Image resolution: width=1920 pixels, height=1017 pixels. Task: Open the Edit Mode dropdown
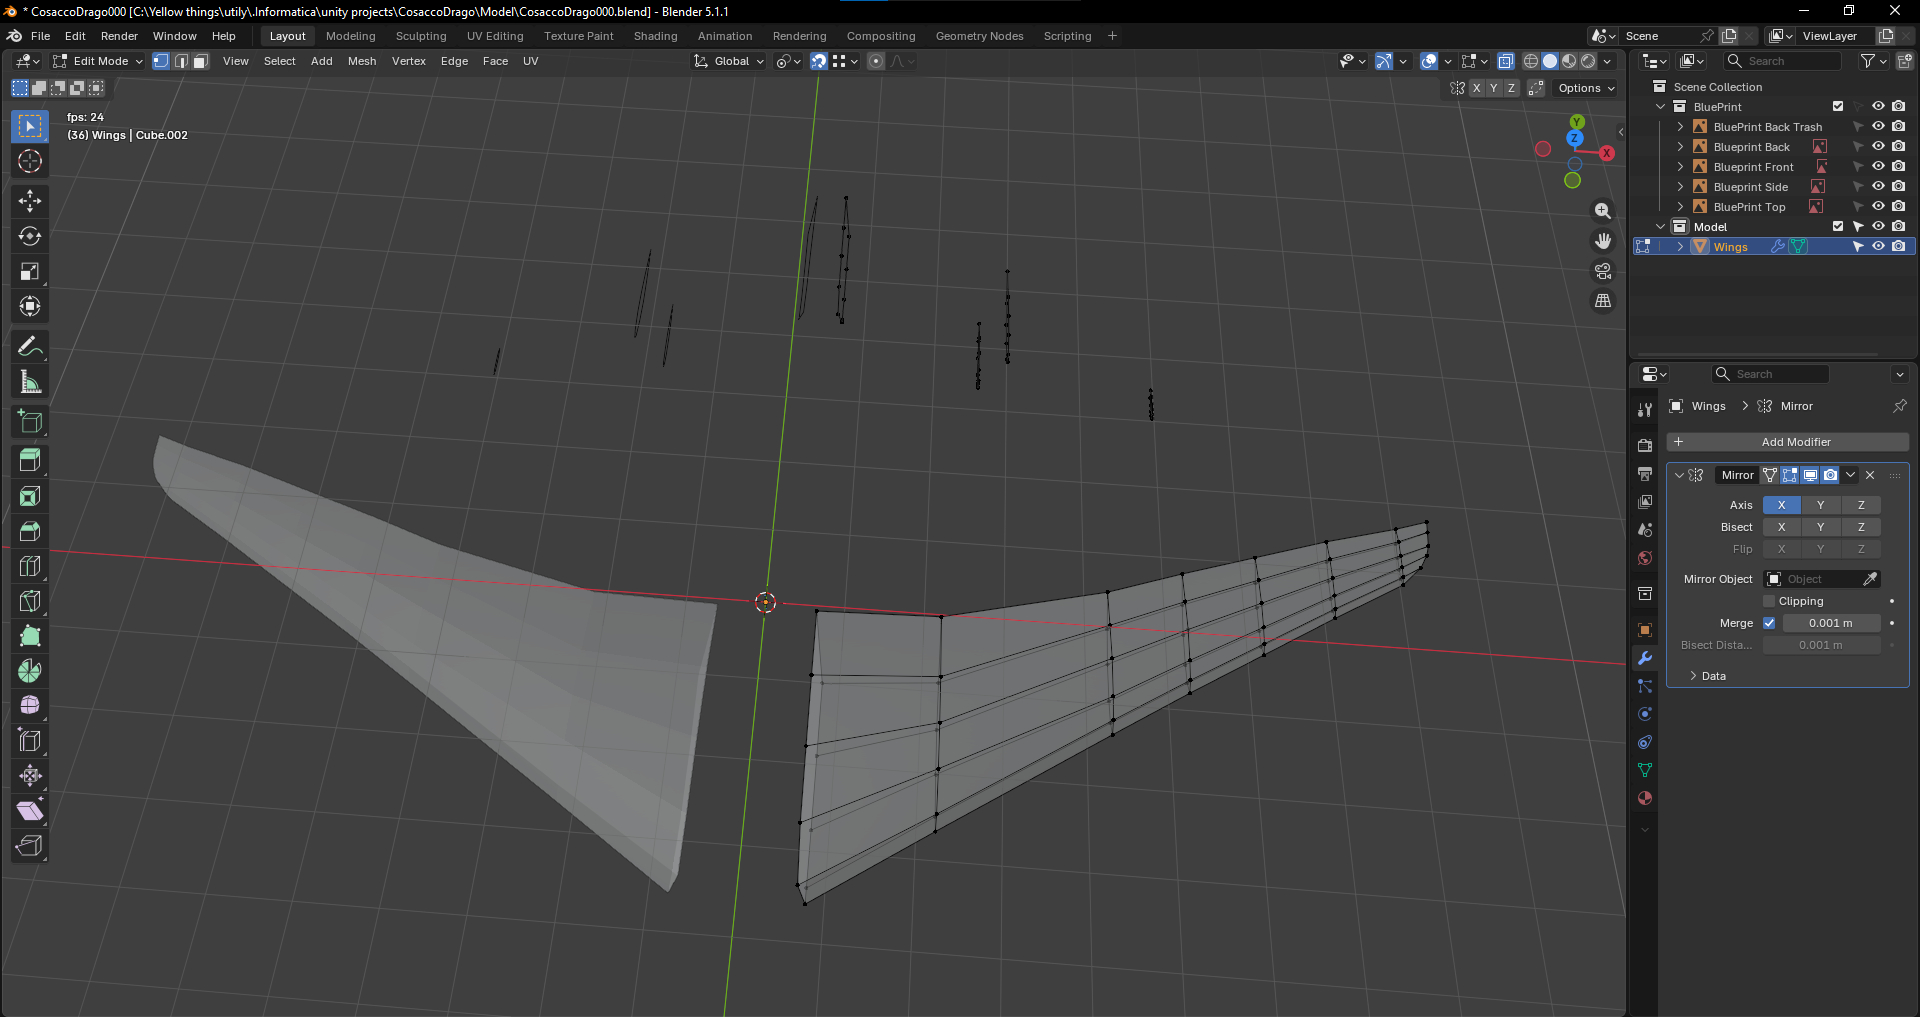98,61
